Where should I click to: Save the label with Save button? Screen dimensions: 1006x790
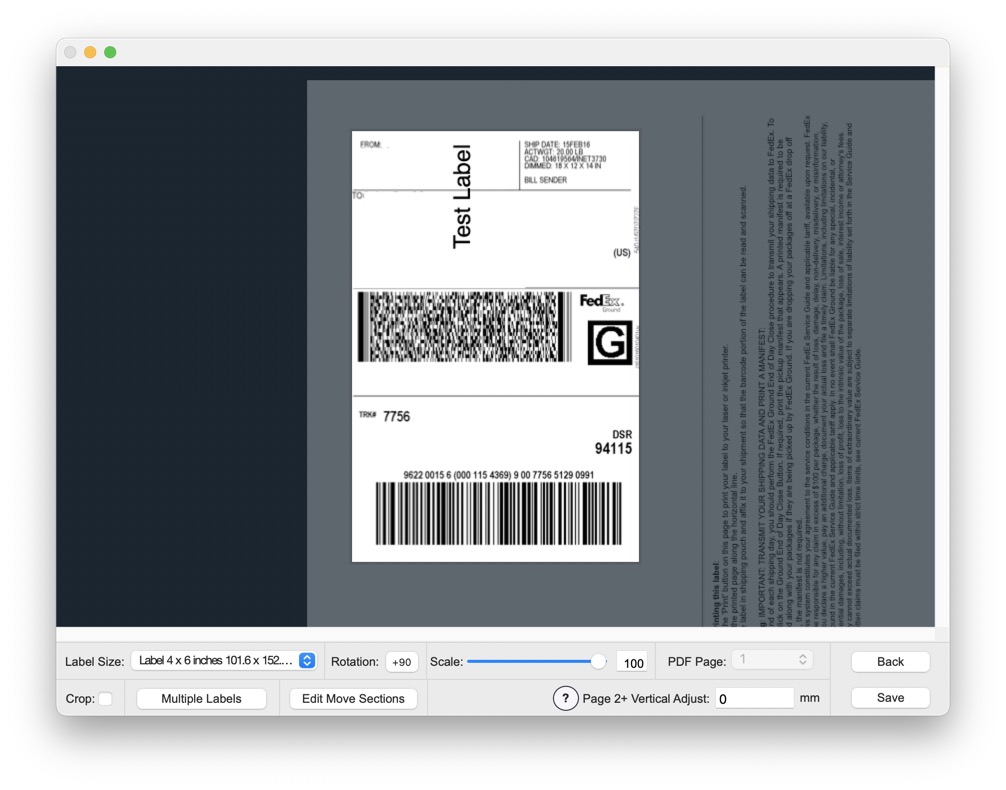click(890, 698)
